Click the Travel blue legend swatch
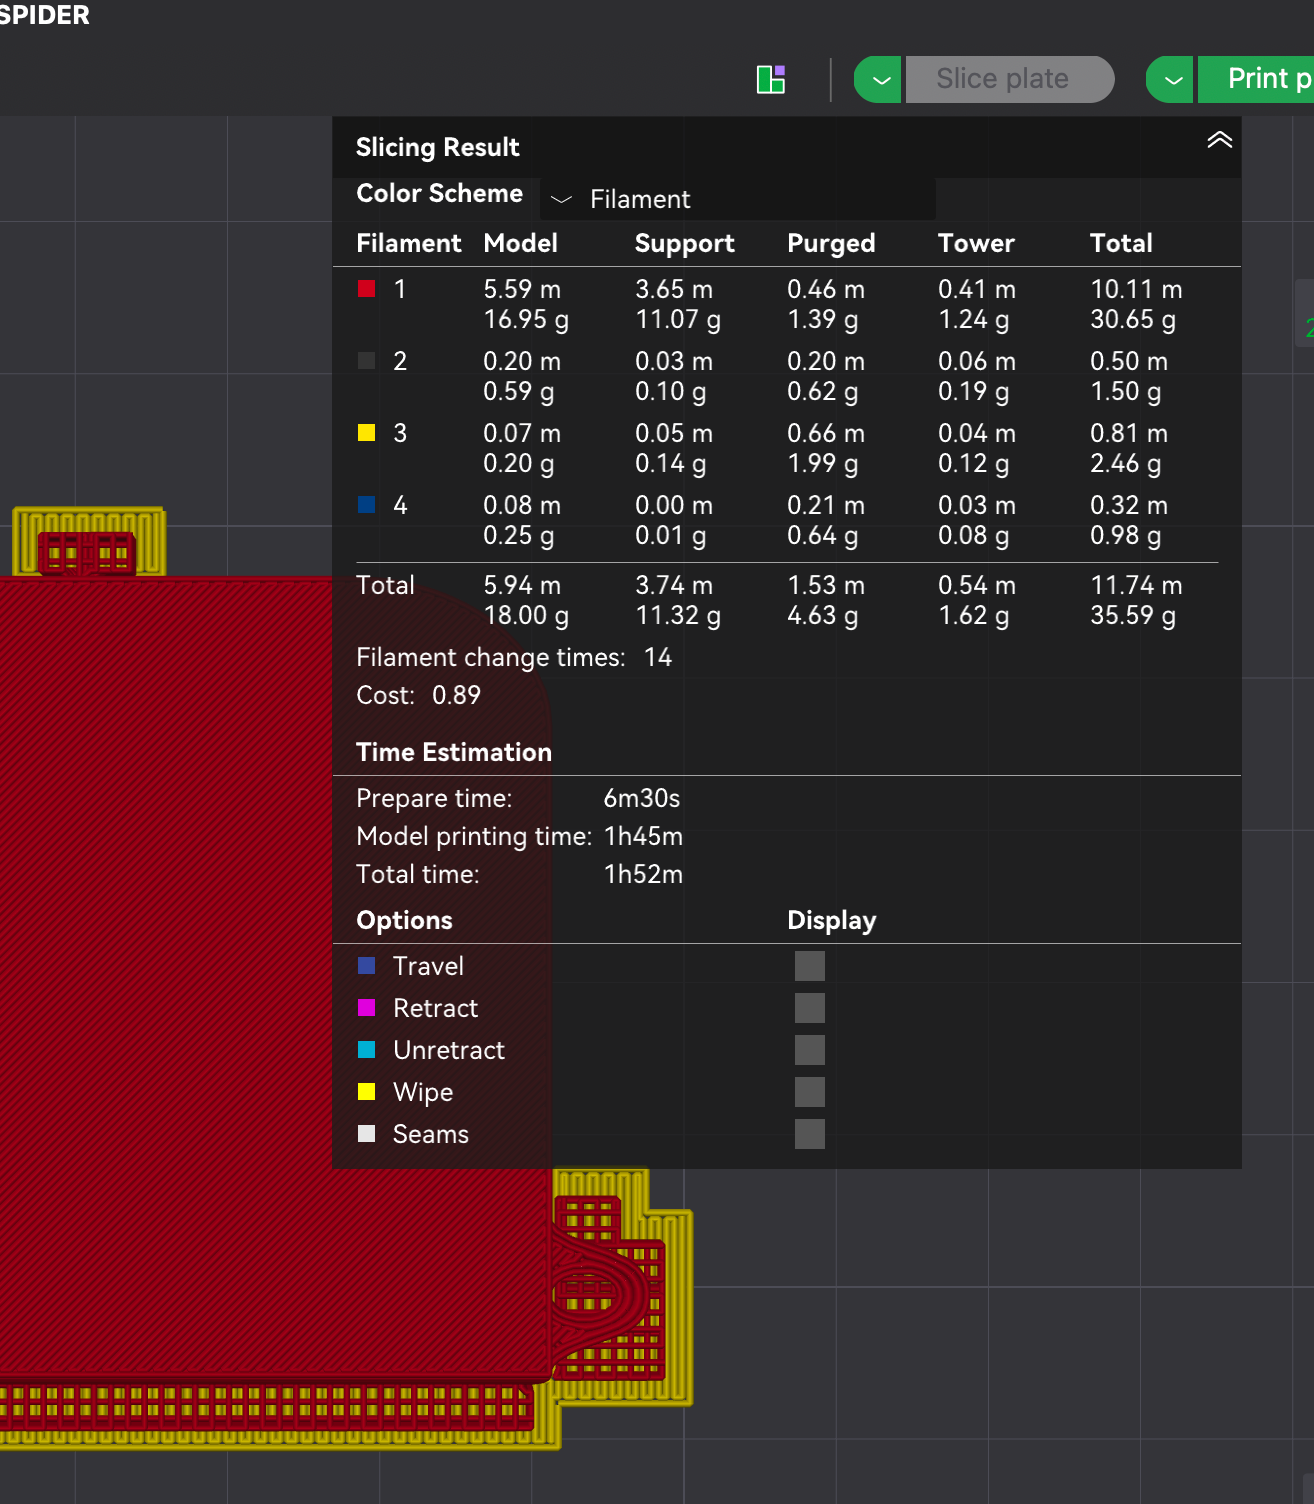The image size is (1314, 1504). point(367,966)
